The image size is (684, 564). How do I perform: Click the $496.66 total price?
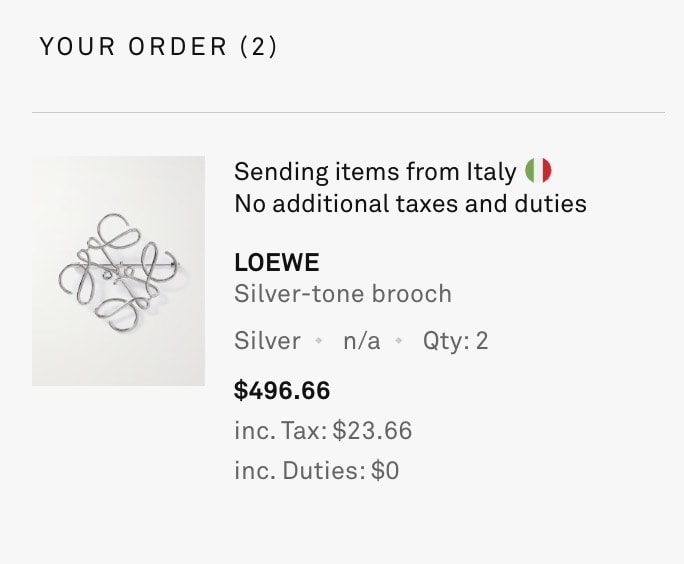click(x=282, y=390)
